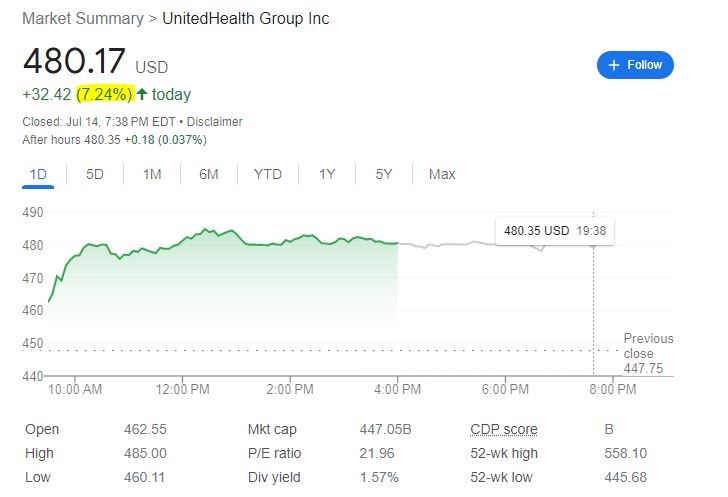The width and height of the screenshot is (728, 497).
Task: Click the chart at 4:00 PM mark
Action: [x=397, y=388]
